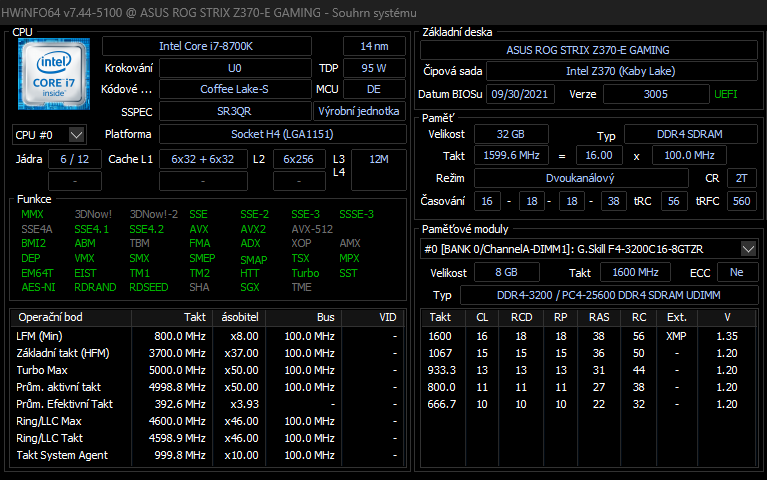Click the Intel Core i7 logo

pyautogui.click(x=54, y=74)
